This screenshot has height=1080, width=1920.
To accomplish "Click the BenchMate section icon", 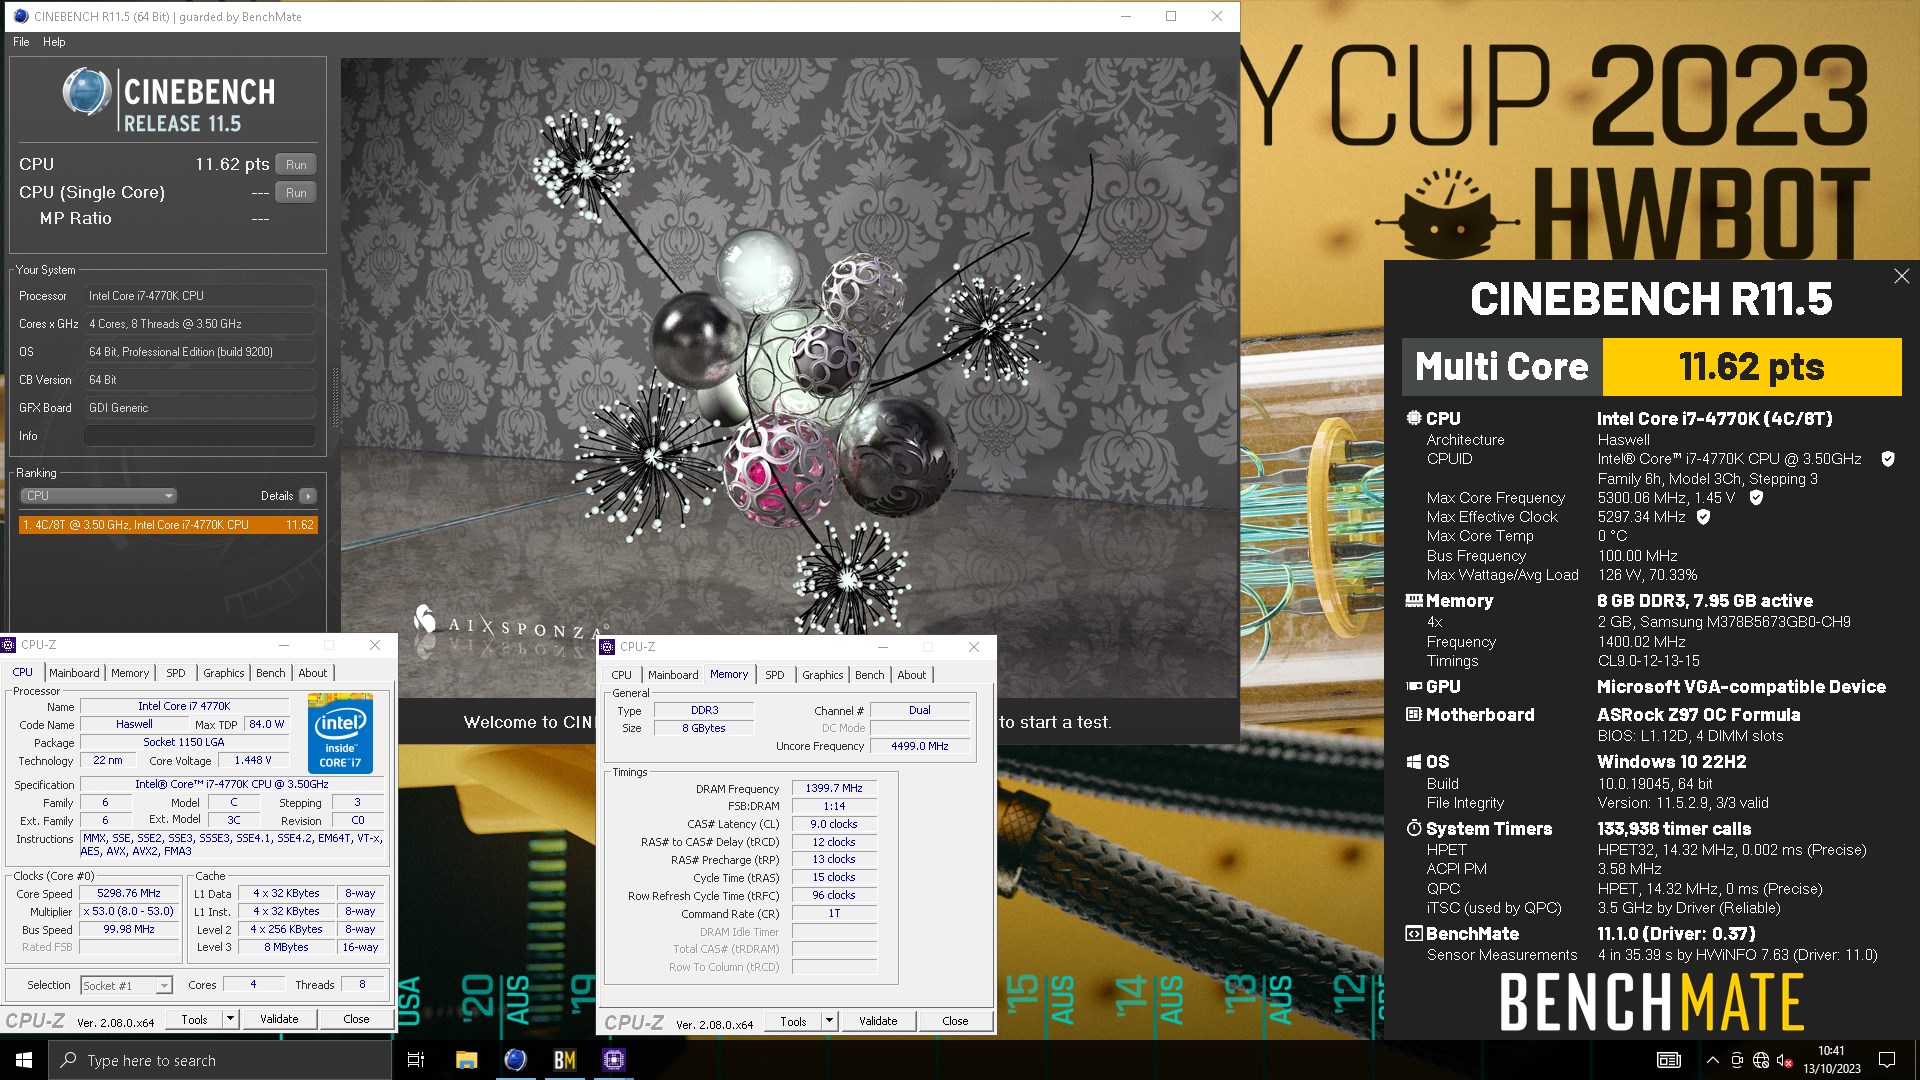I will click(1413, 934).
